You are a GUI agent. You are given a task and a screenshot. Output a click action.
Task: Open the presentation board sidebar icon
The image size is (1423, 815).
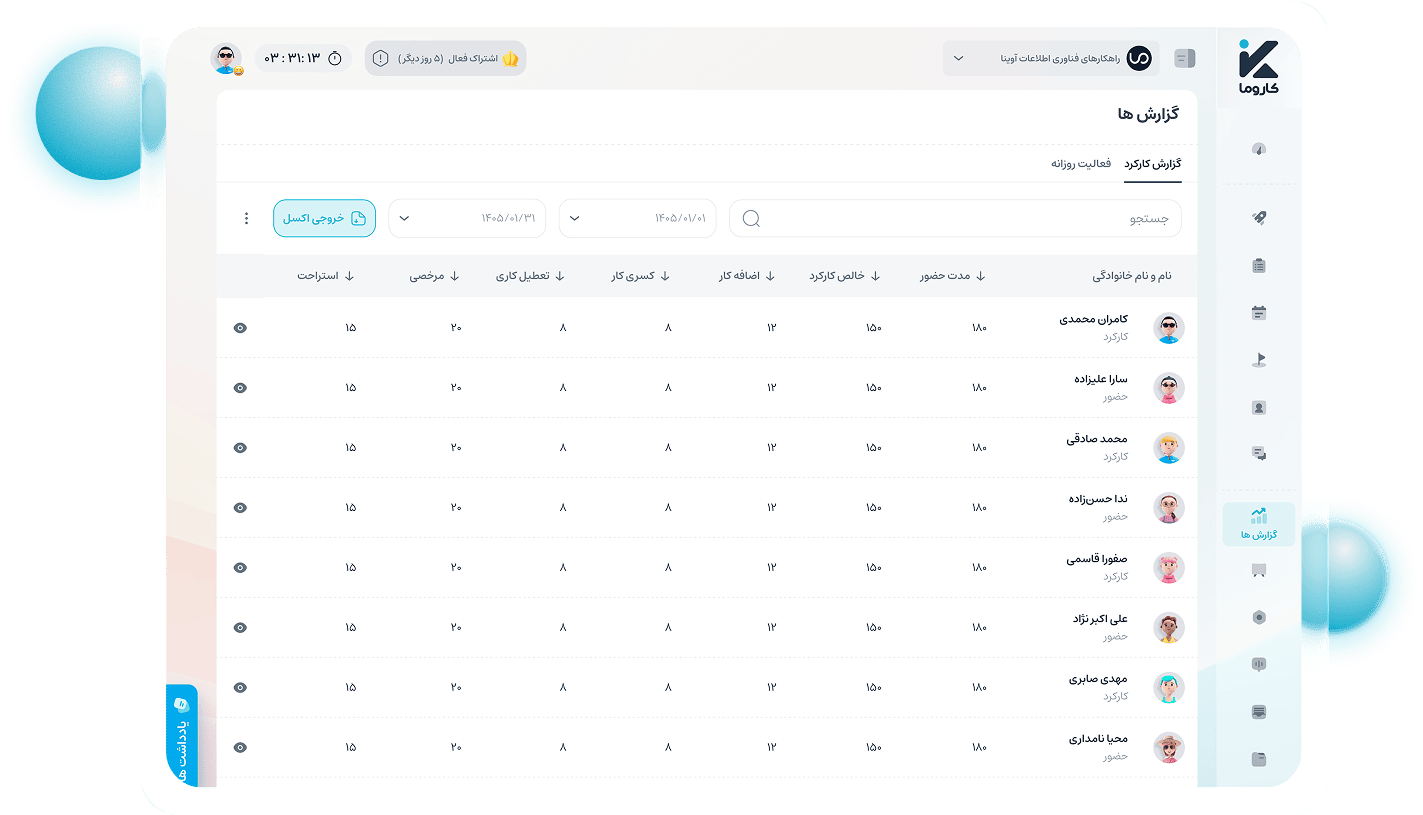pyautogui.click(x=1259, y=570)
